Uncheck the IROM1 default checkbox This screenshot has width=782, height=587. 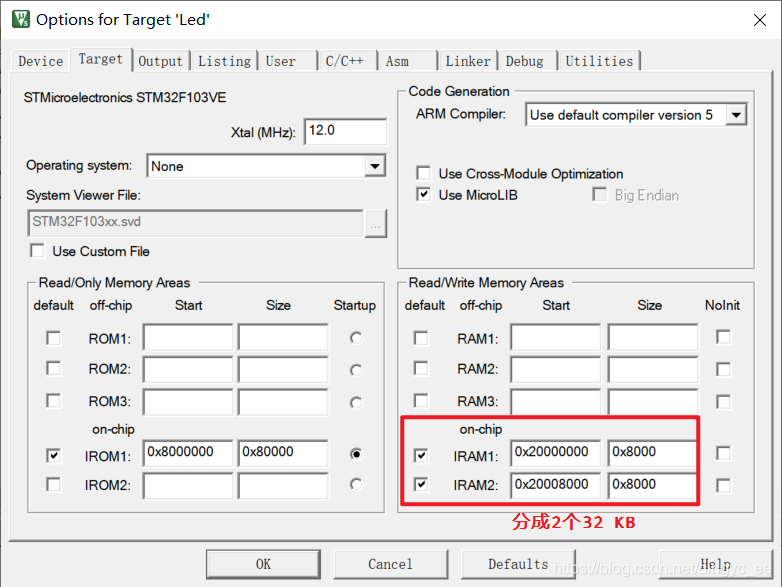[53, 455]
